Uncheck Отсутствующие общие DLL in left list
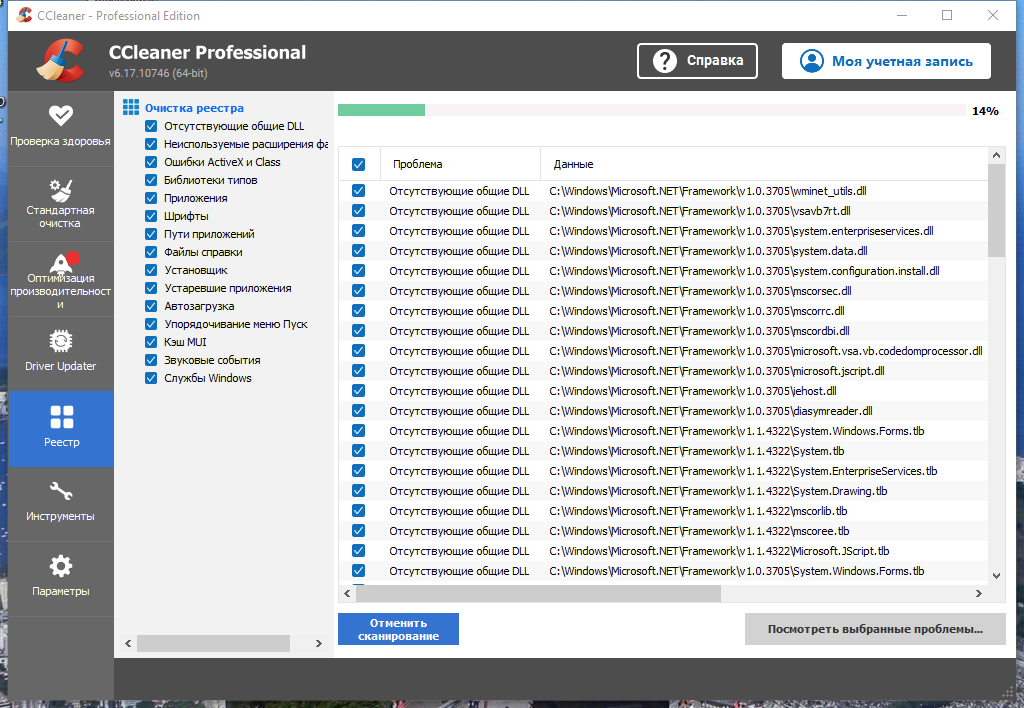This screenshot has width=1024, height=708. coord(151,126)
